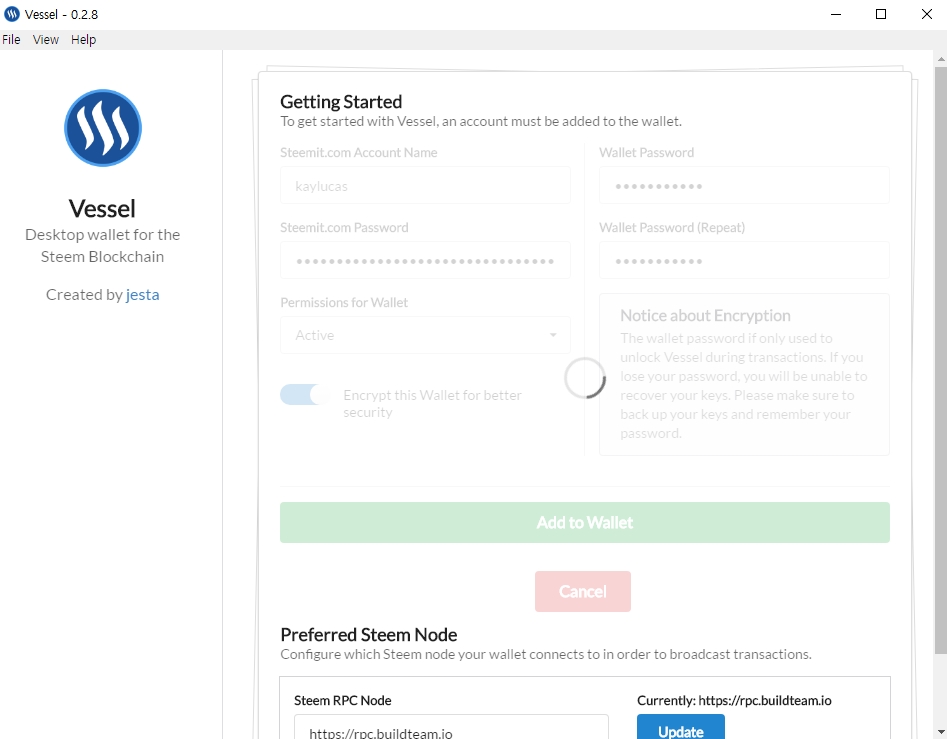
Task: Click the Notice about Encryption heading
Action: (x=705, y=316)
